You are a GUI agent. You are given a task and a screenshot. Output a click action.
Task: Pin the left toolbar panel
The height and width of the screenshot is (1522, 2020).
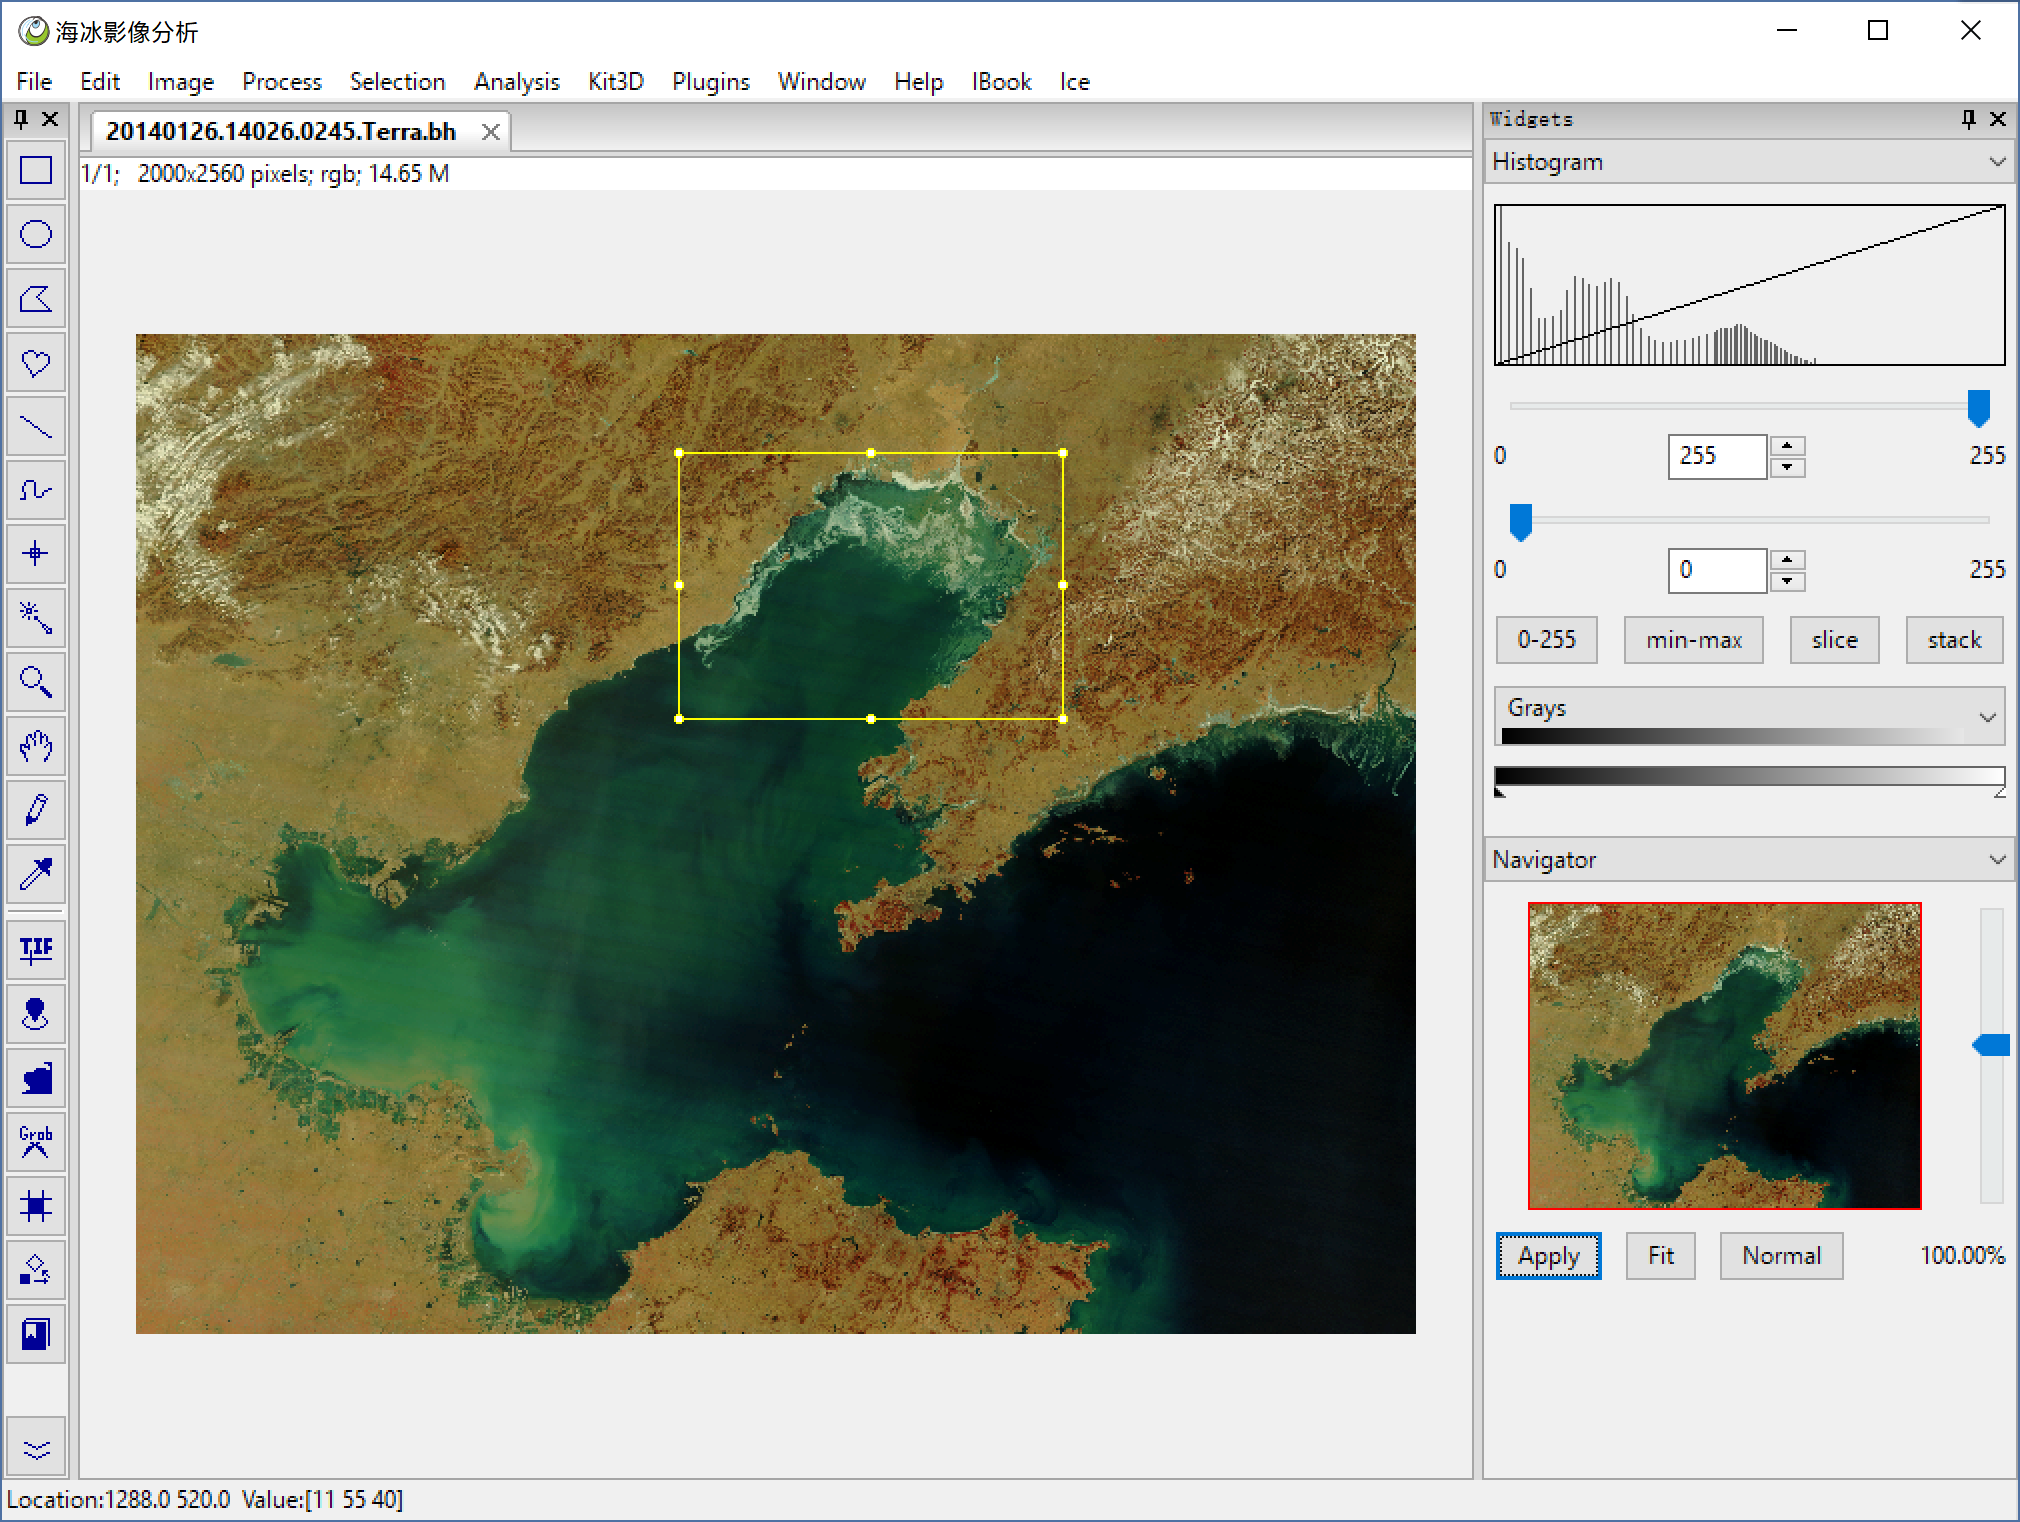click(x=21, y=120)
